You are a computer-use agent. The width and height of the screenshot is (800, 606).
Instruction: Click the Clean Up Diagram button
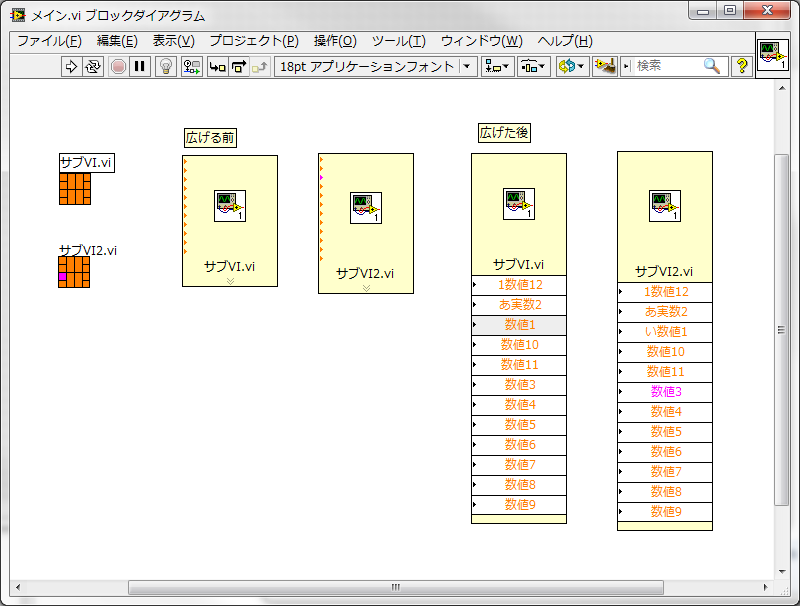click(x=605, y=66)
